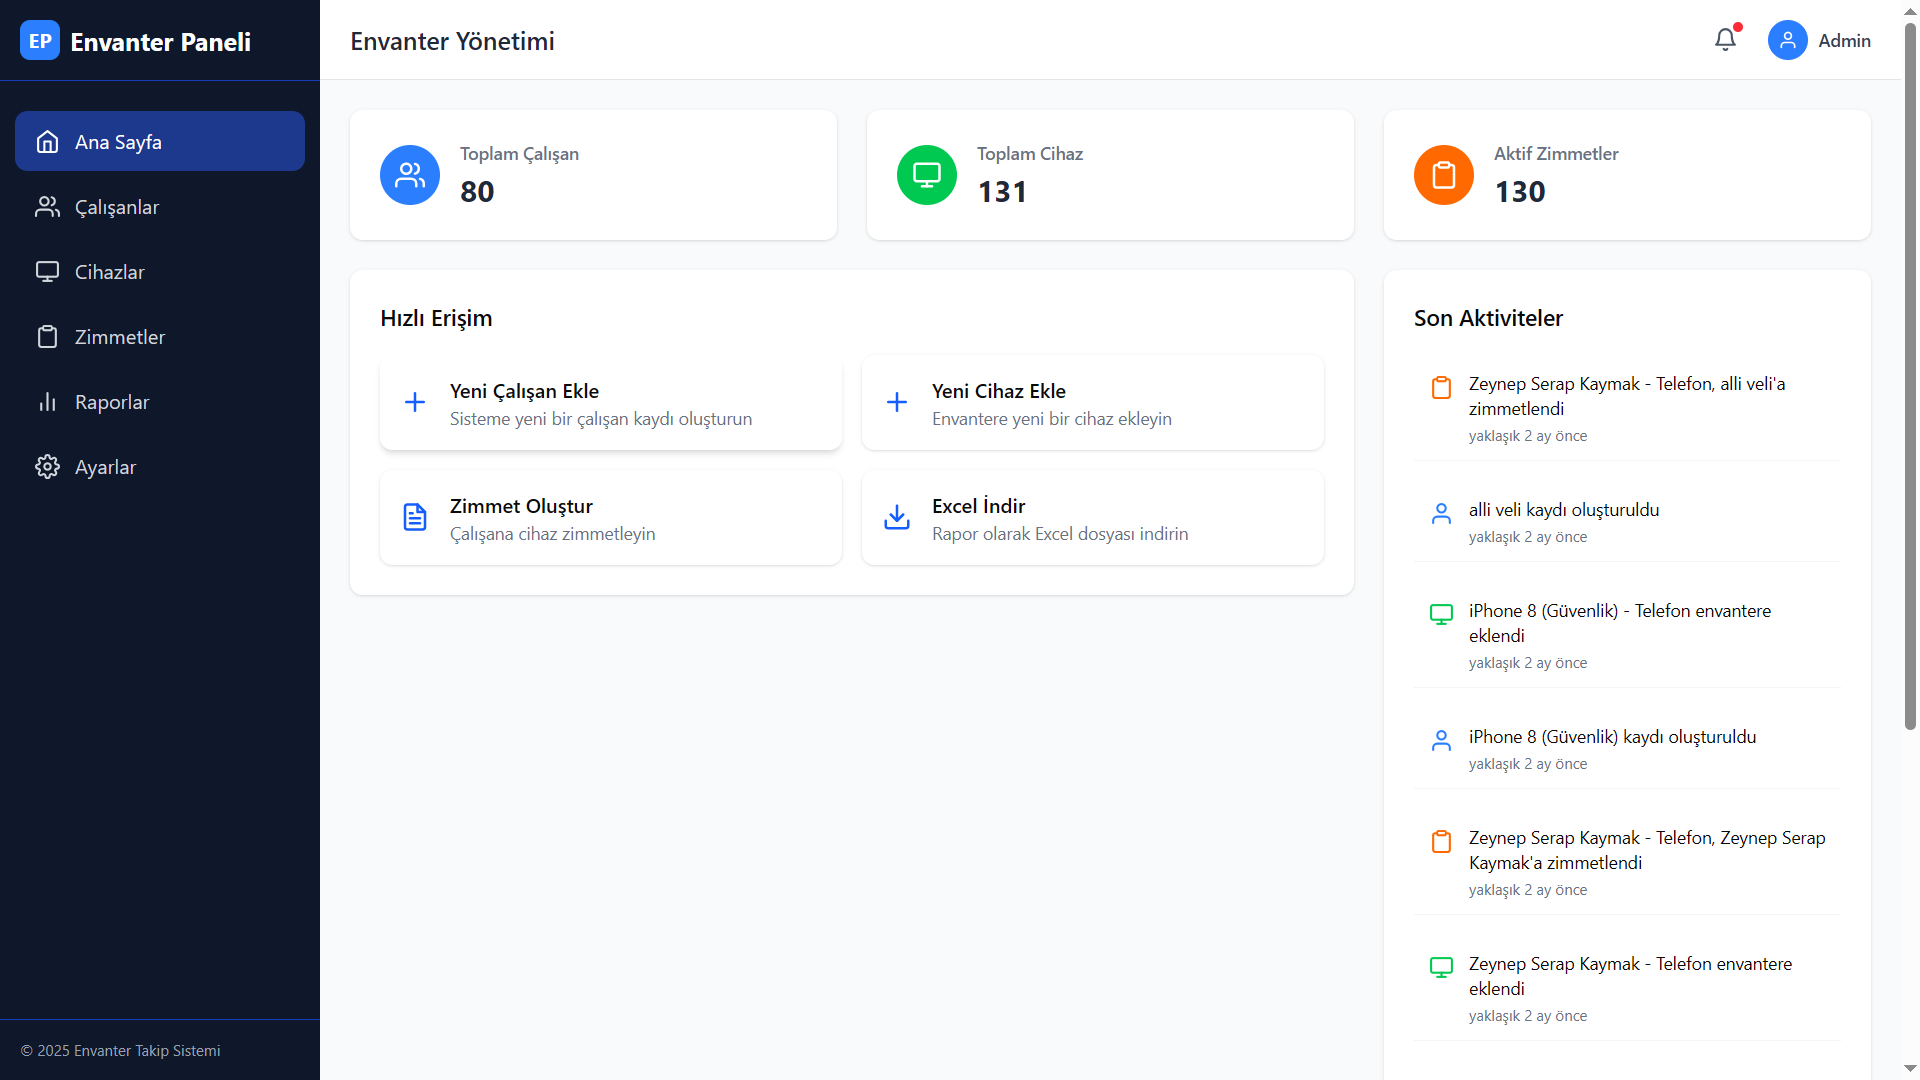Viewport: 1920px width, 1080px height.
Task: Click plus icon beside Yeni Cihaz Ekle
Action: point(897,402)
